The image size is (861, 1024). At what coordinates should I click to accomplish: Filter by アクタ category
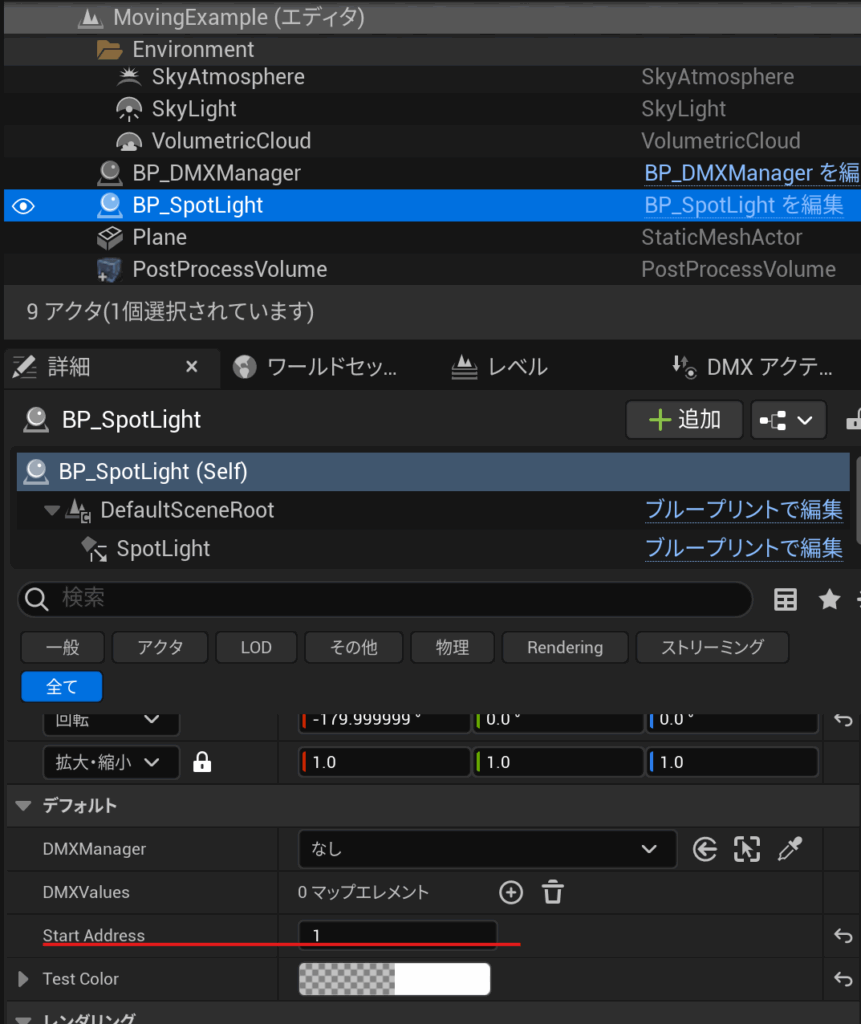(x=160, y=647)
